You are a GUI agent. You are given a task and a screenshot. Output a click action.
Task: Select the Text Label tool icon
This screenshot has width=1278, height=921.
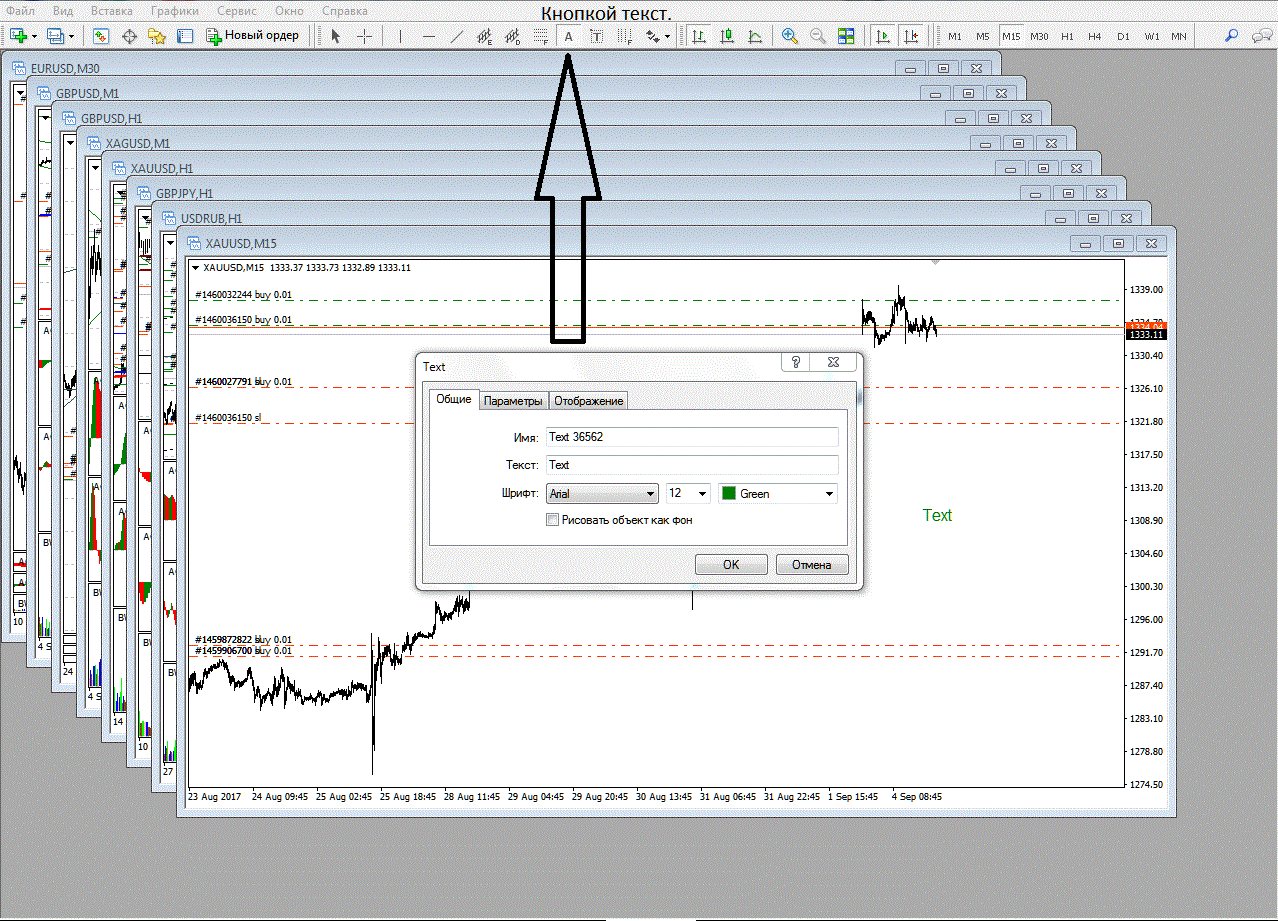click(x=597, y=36)
